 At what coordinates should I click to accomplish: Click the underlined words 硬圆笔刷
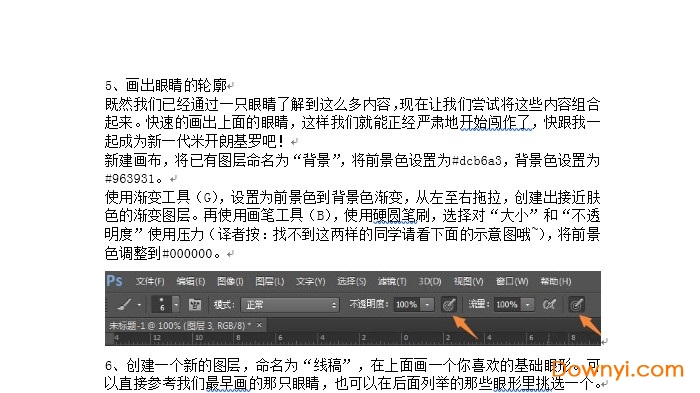click(401, 216)
